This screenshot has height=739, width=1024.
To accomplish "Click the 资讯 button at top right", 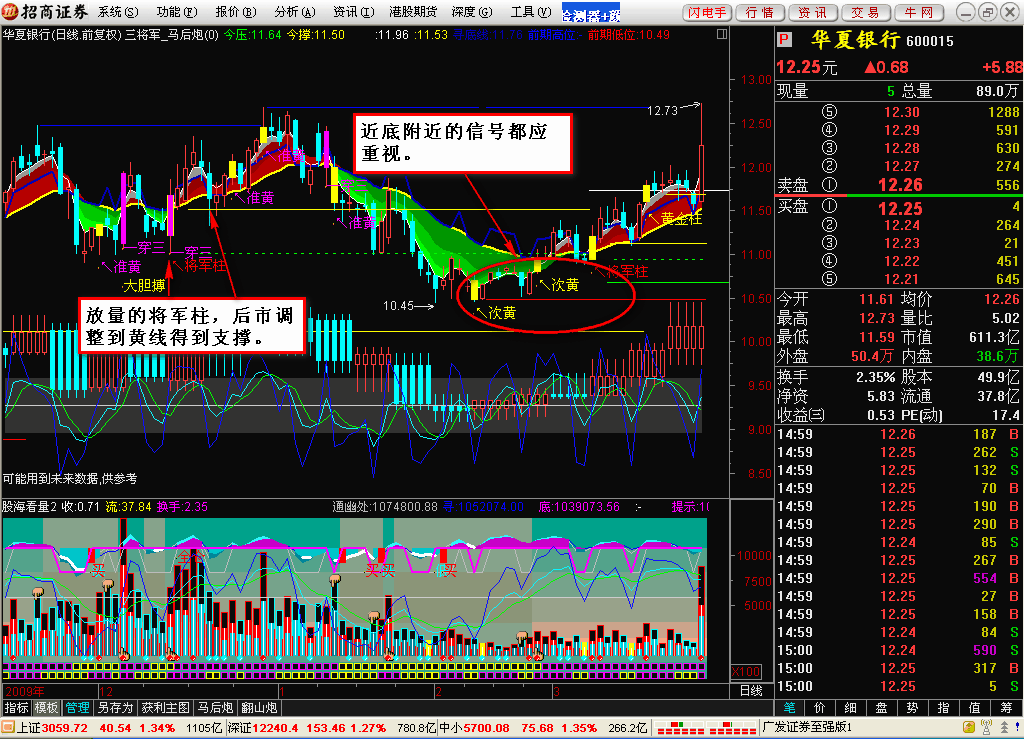I will (x=812, y=12).
